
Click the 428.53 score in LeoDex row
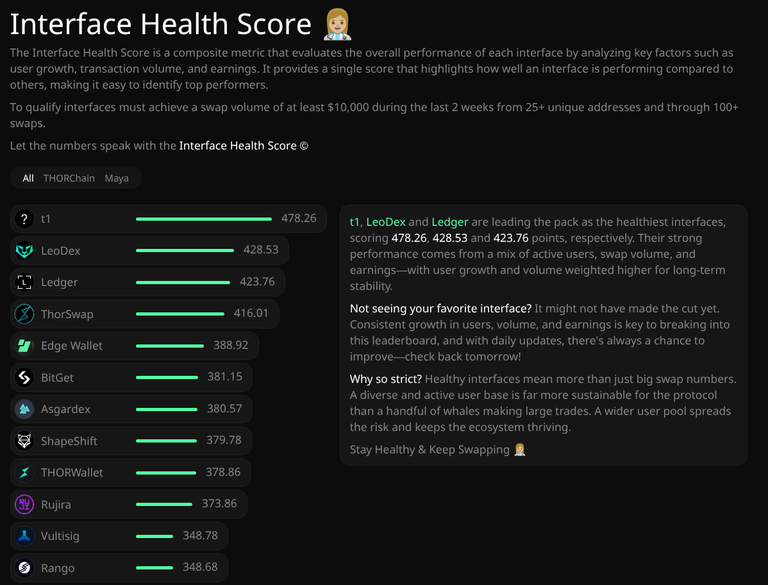[261, 249]
